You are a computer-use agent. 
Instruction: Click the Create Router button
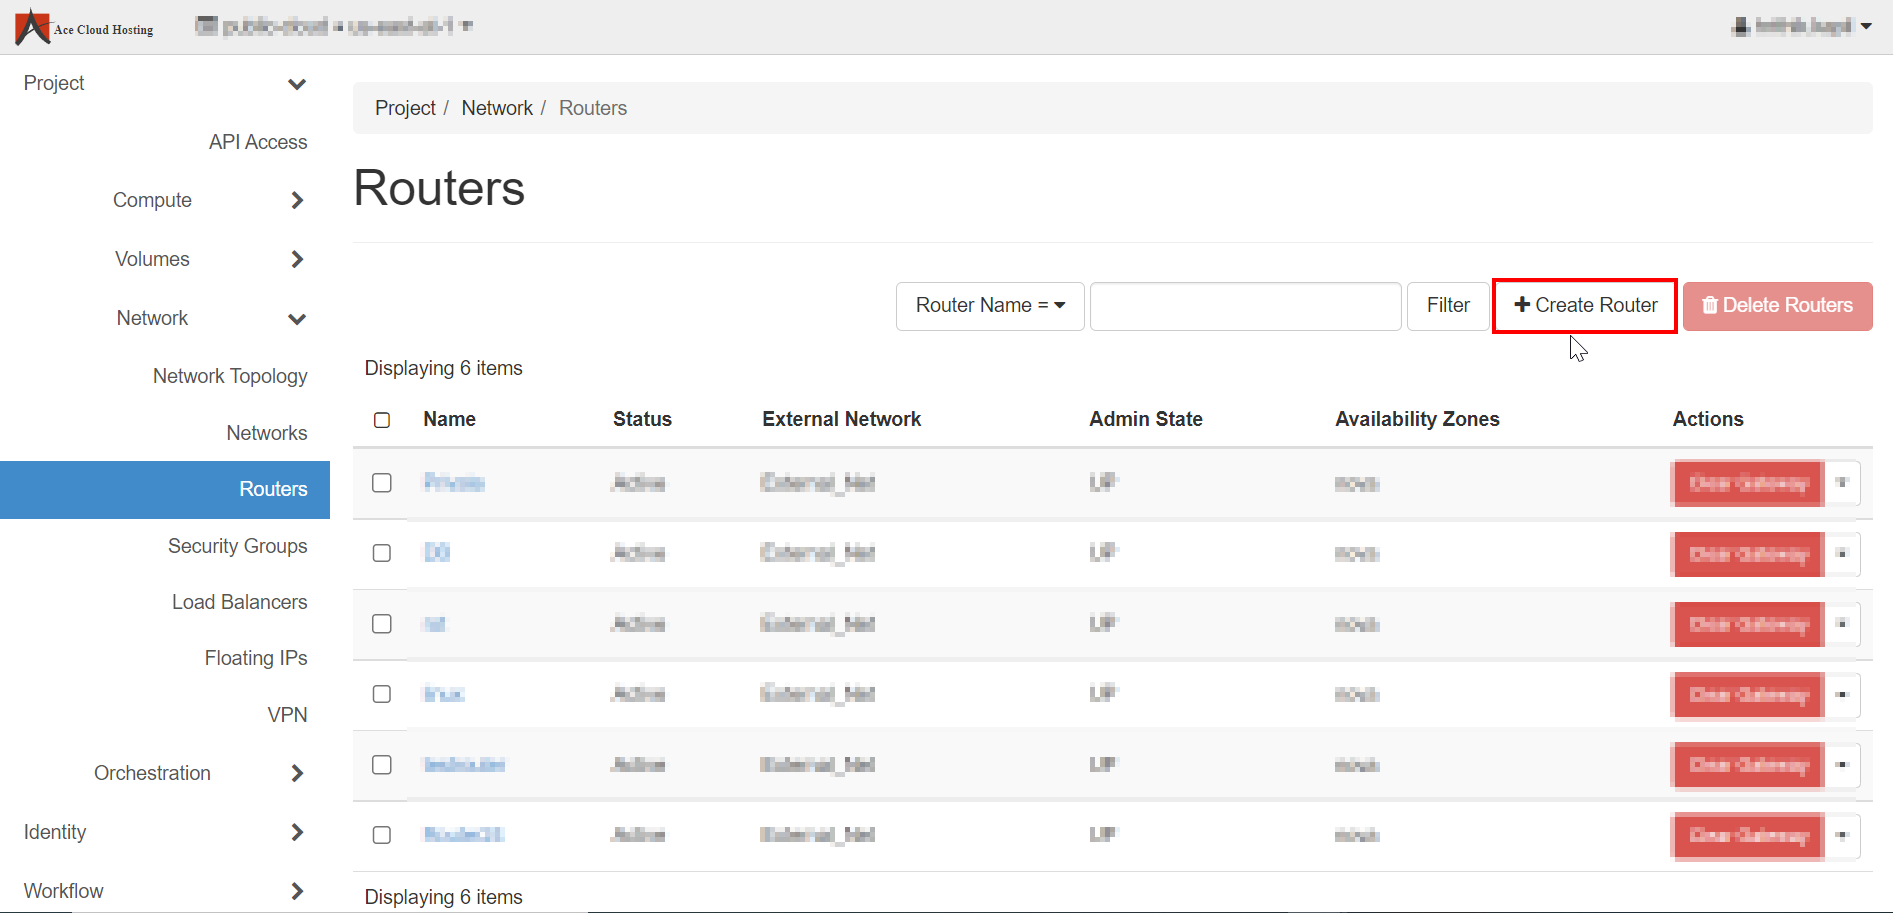tap(1585, 305)
